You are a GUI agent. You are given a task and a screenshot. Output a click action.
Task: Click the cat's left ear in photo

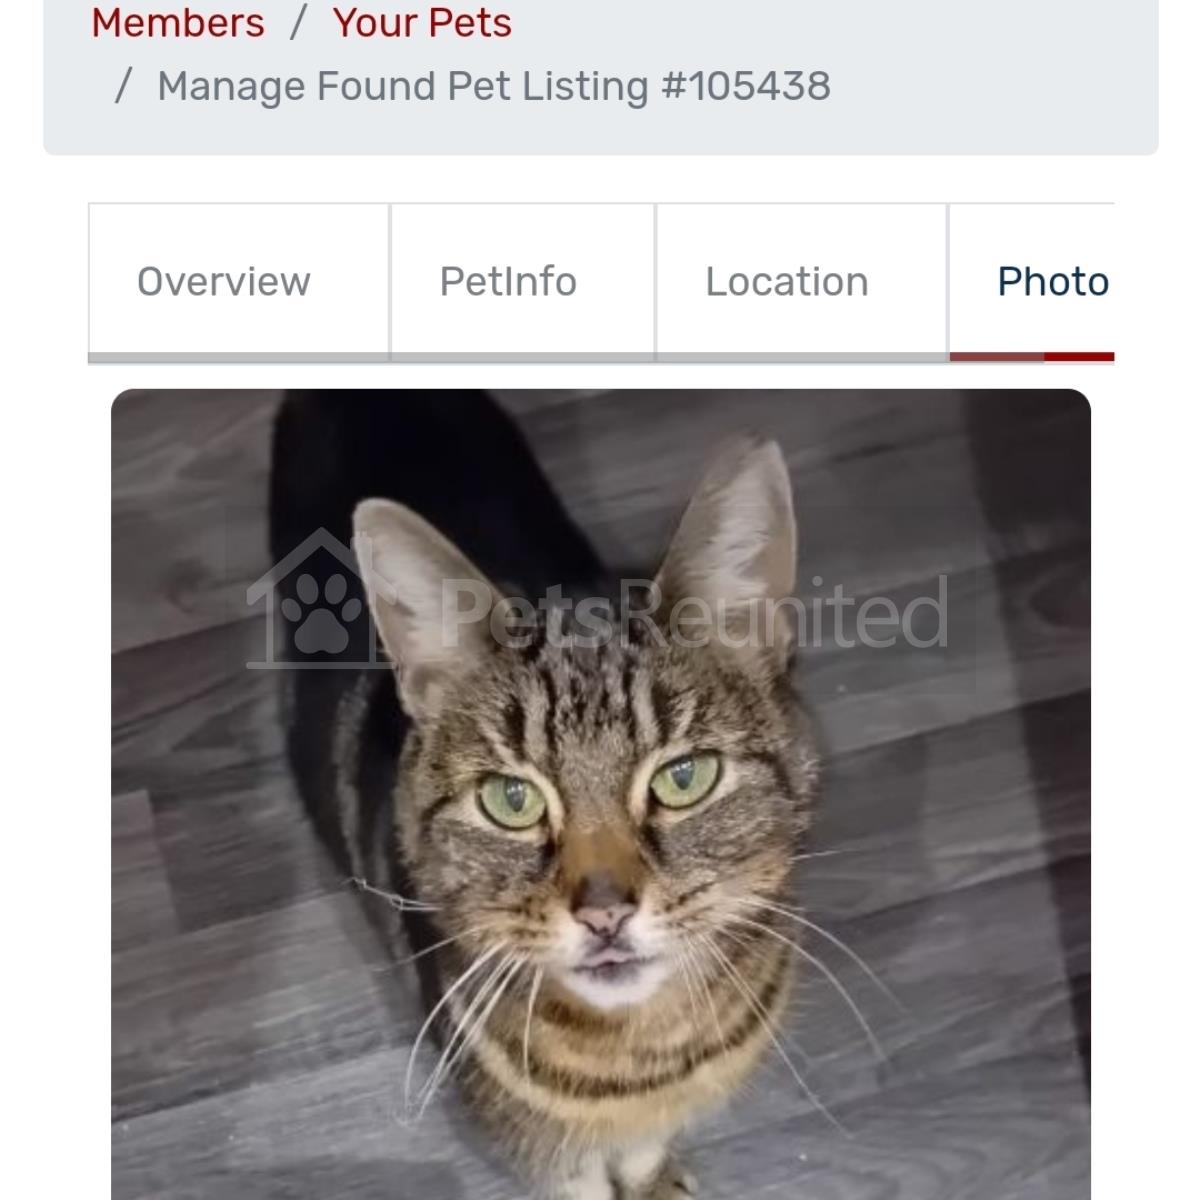click(410, 590)
